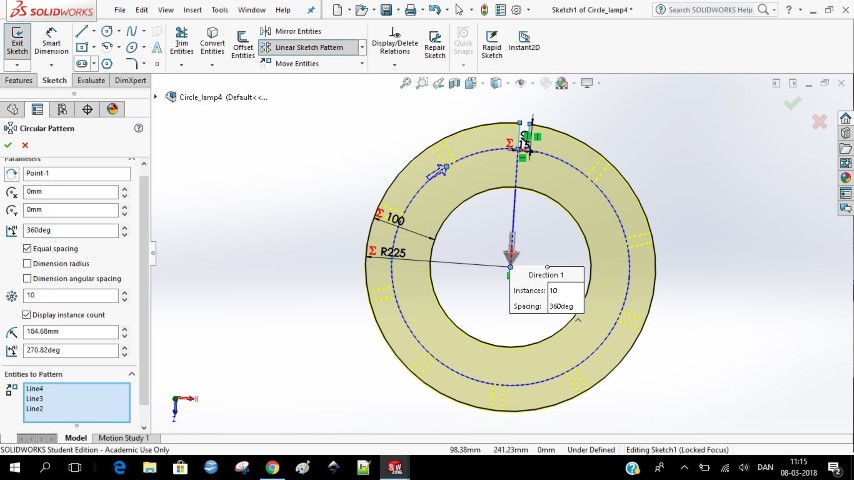Click the Search SOLIDWORKS Help box

click(710, 10)
